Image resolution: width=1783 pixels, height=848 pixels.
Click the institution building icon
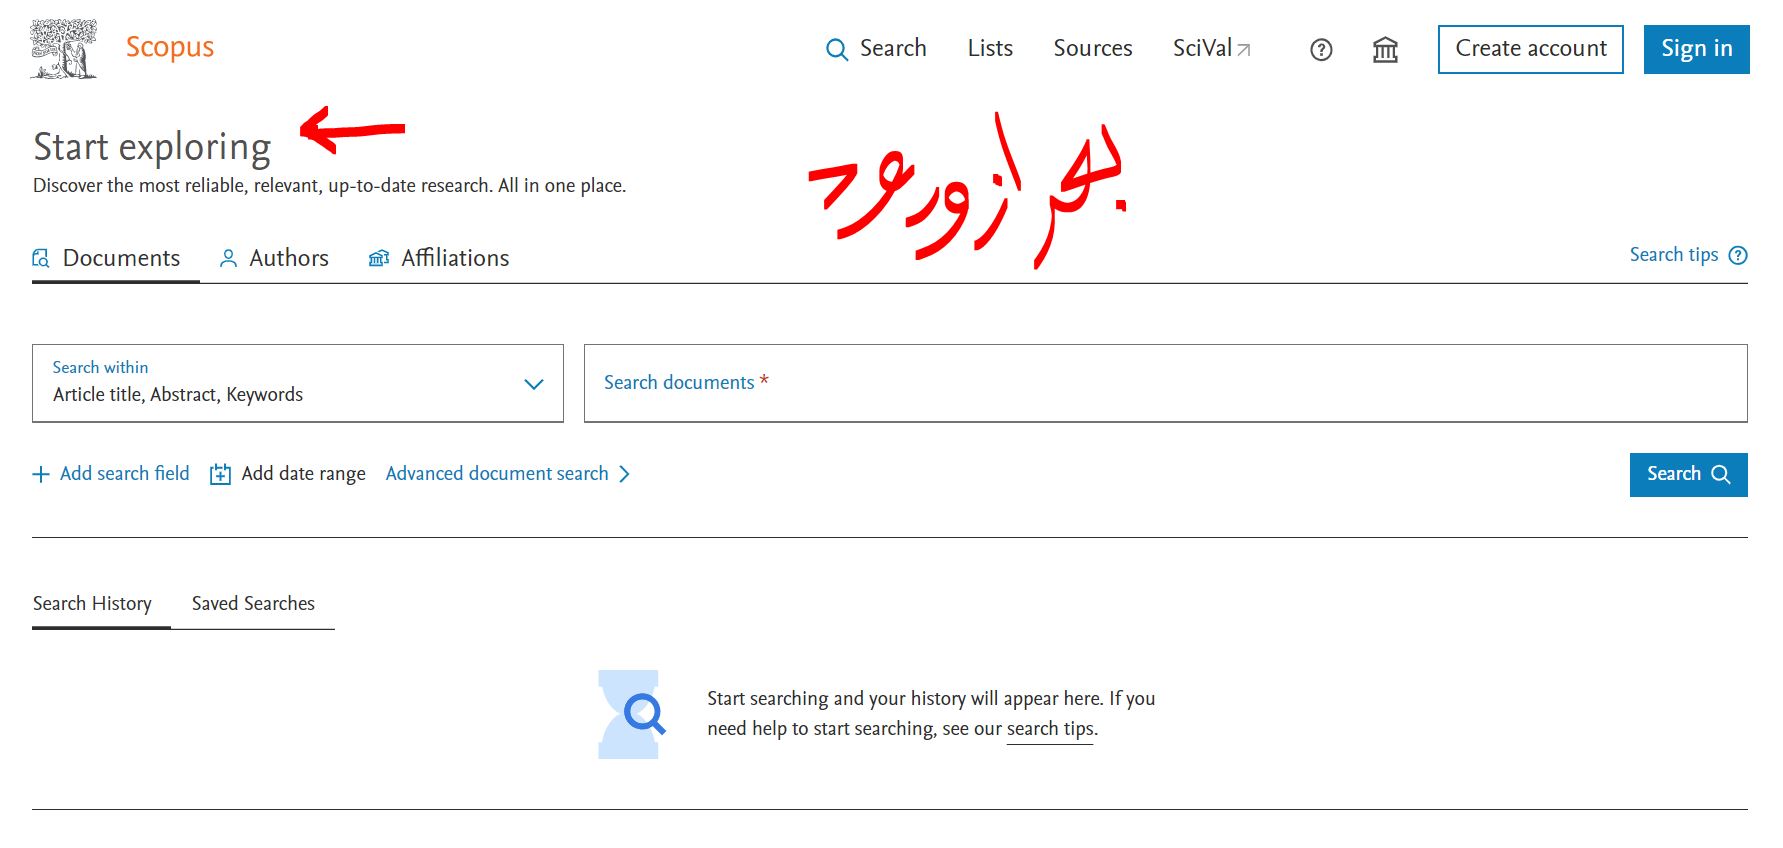click(x=1385, y=49)
